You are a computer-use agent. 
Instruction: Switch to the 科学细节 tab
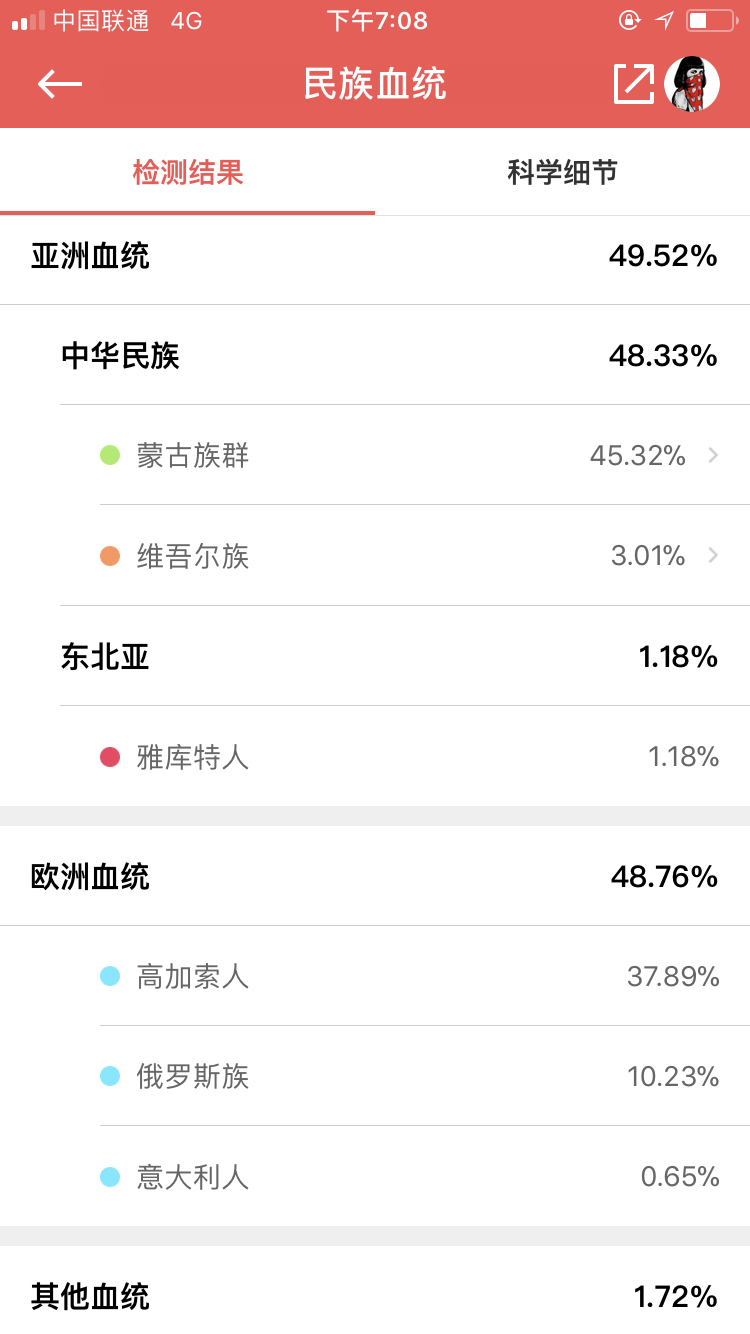tap(562, 172)
